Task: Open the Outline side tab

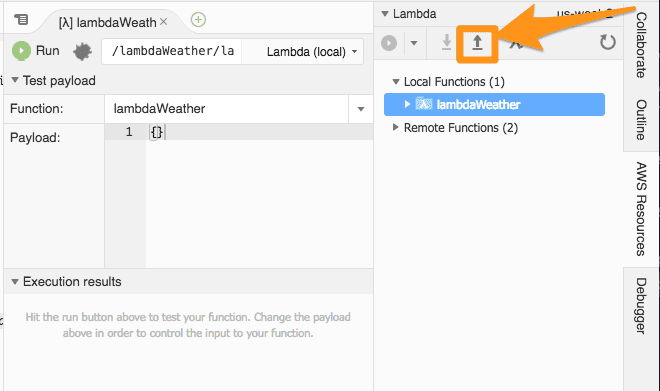Action: click(x=641, y=120)
